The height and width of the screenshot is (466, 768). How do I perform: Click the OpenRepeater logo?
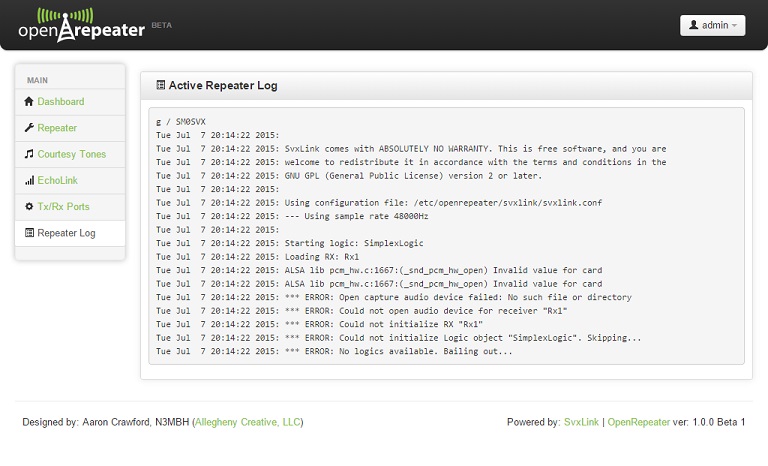[82, 25]
